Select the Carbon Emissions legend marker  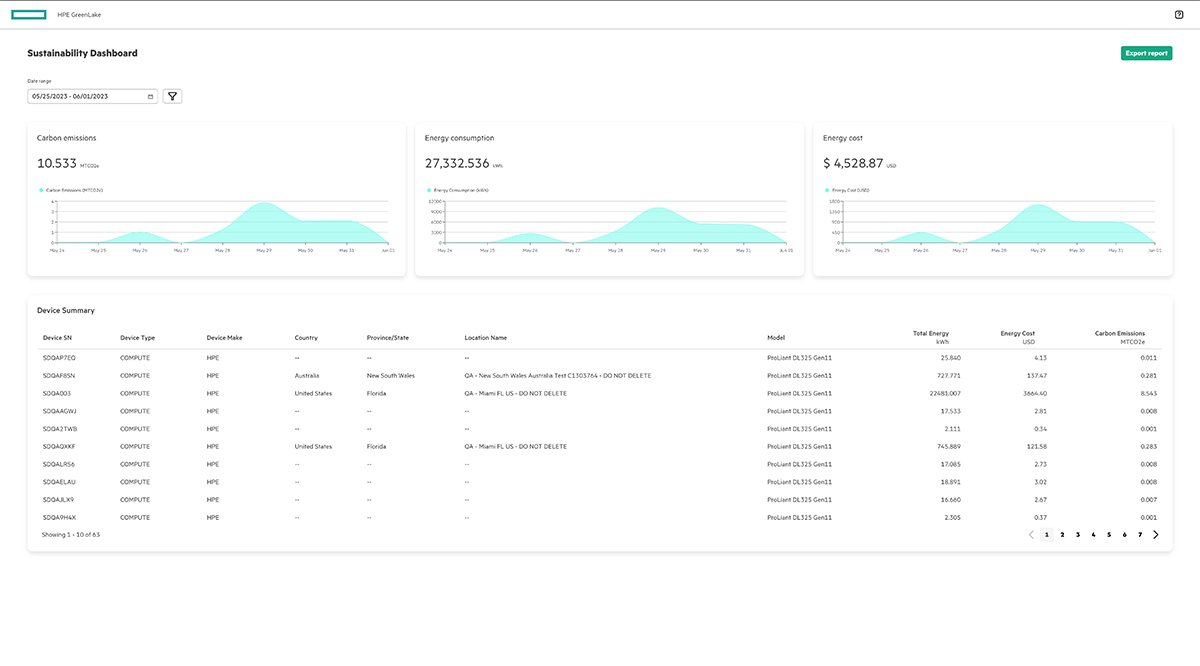pyautogui.click(x=40, y=189)
